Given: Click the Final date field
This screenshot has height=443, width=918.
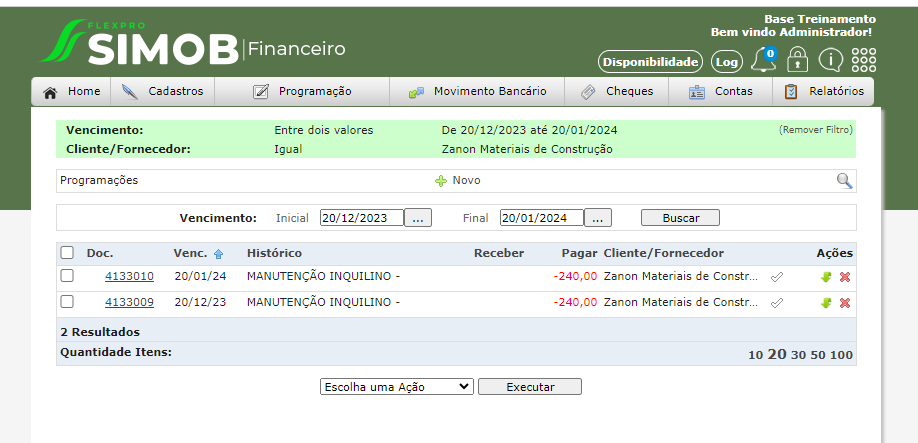Looking at the screenshot, I should (542, 218).
